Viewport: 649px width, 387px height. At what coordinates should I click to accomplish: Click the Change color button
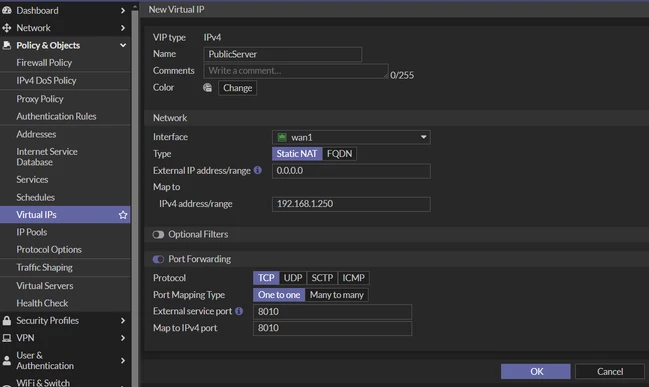pos(238,88)
